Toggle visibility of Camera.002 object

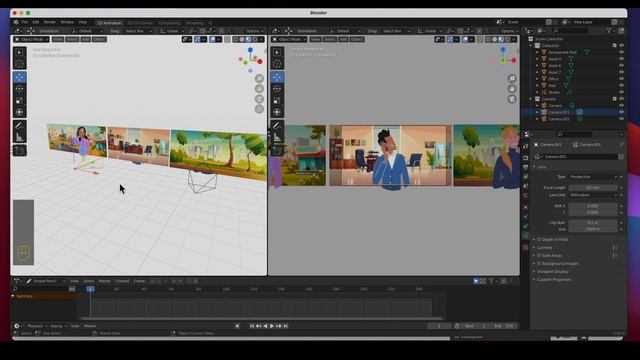[621, 119]
